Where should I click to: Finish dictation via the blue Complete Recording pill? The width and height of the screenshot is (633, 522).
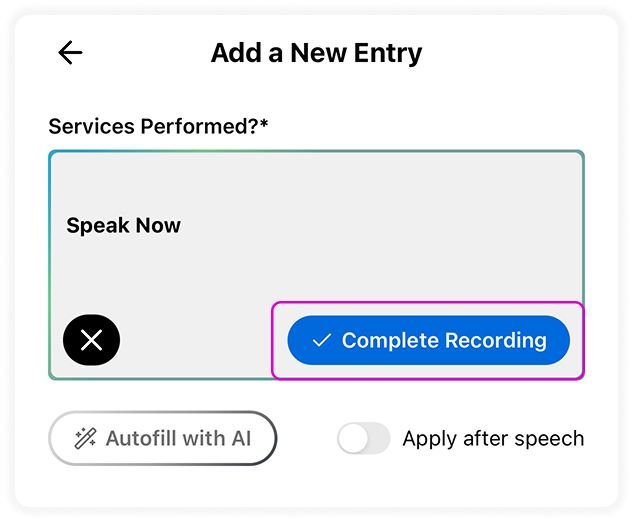point(428,340)
